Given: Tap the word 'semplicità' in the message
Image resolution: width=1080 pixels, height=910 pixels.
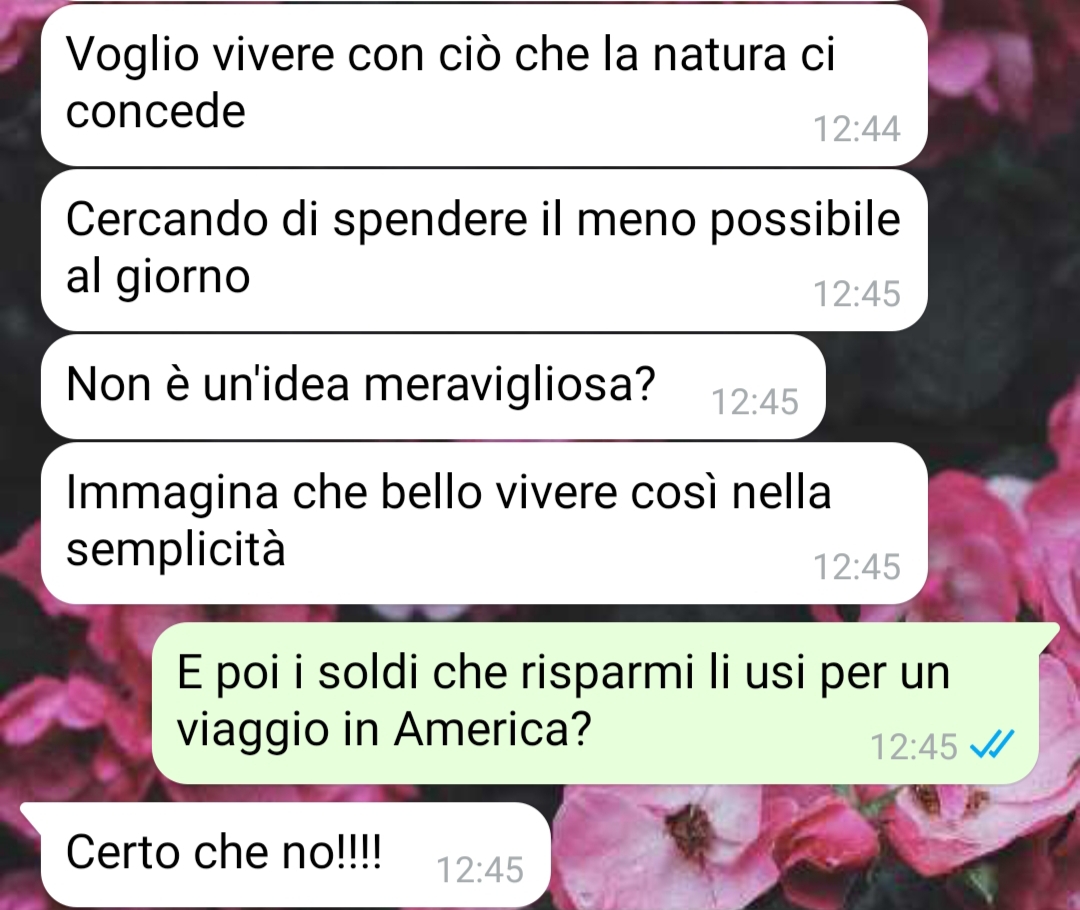Looking at the screenshot, I should point(176,550).
